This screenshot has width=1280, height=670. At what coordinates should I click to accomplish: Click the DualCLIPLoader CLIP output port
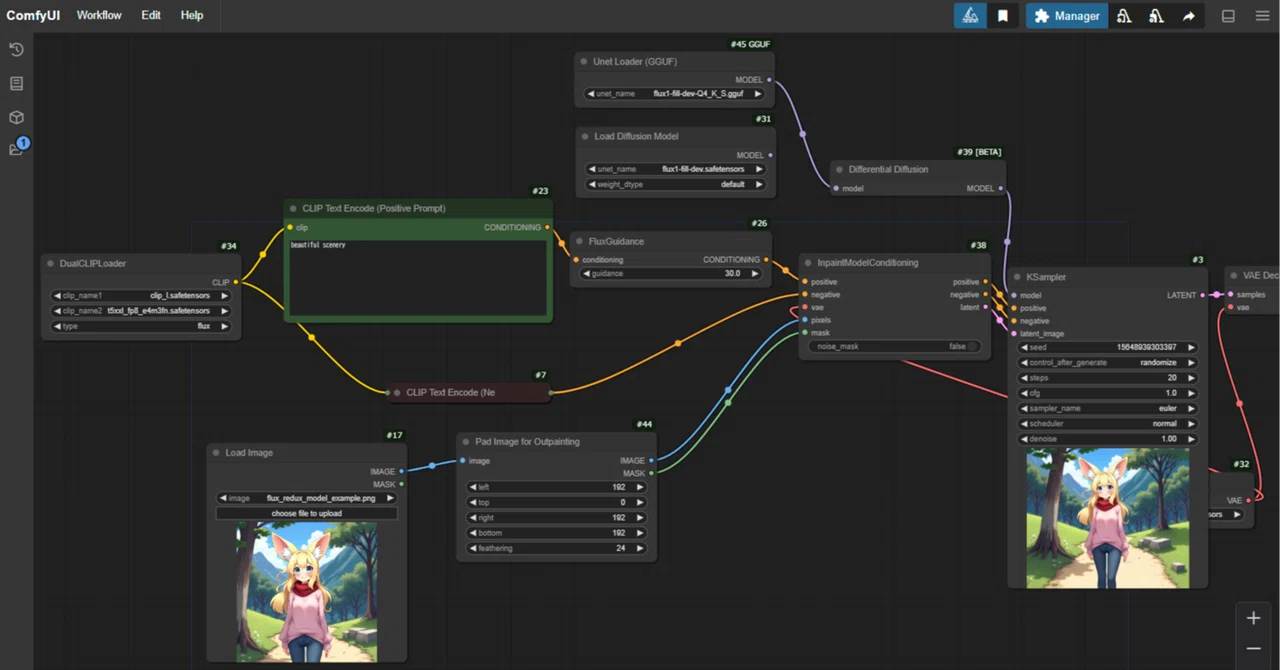pos(236,282)
